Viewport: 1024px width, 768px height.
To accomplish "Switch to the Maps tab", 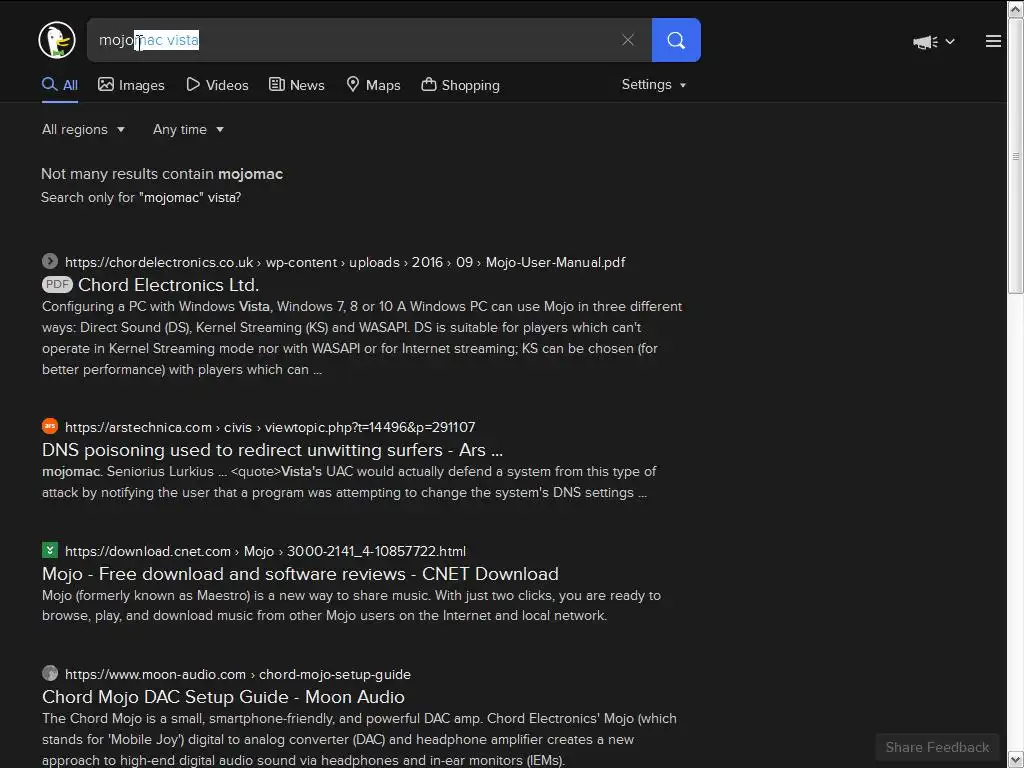I will 373,85.
